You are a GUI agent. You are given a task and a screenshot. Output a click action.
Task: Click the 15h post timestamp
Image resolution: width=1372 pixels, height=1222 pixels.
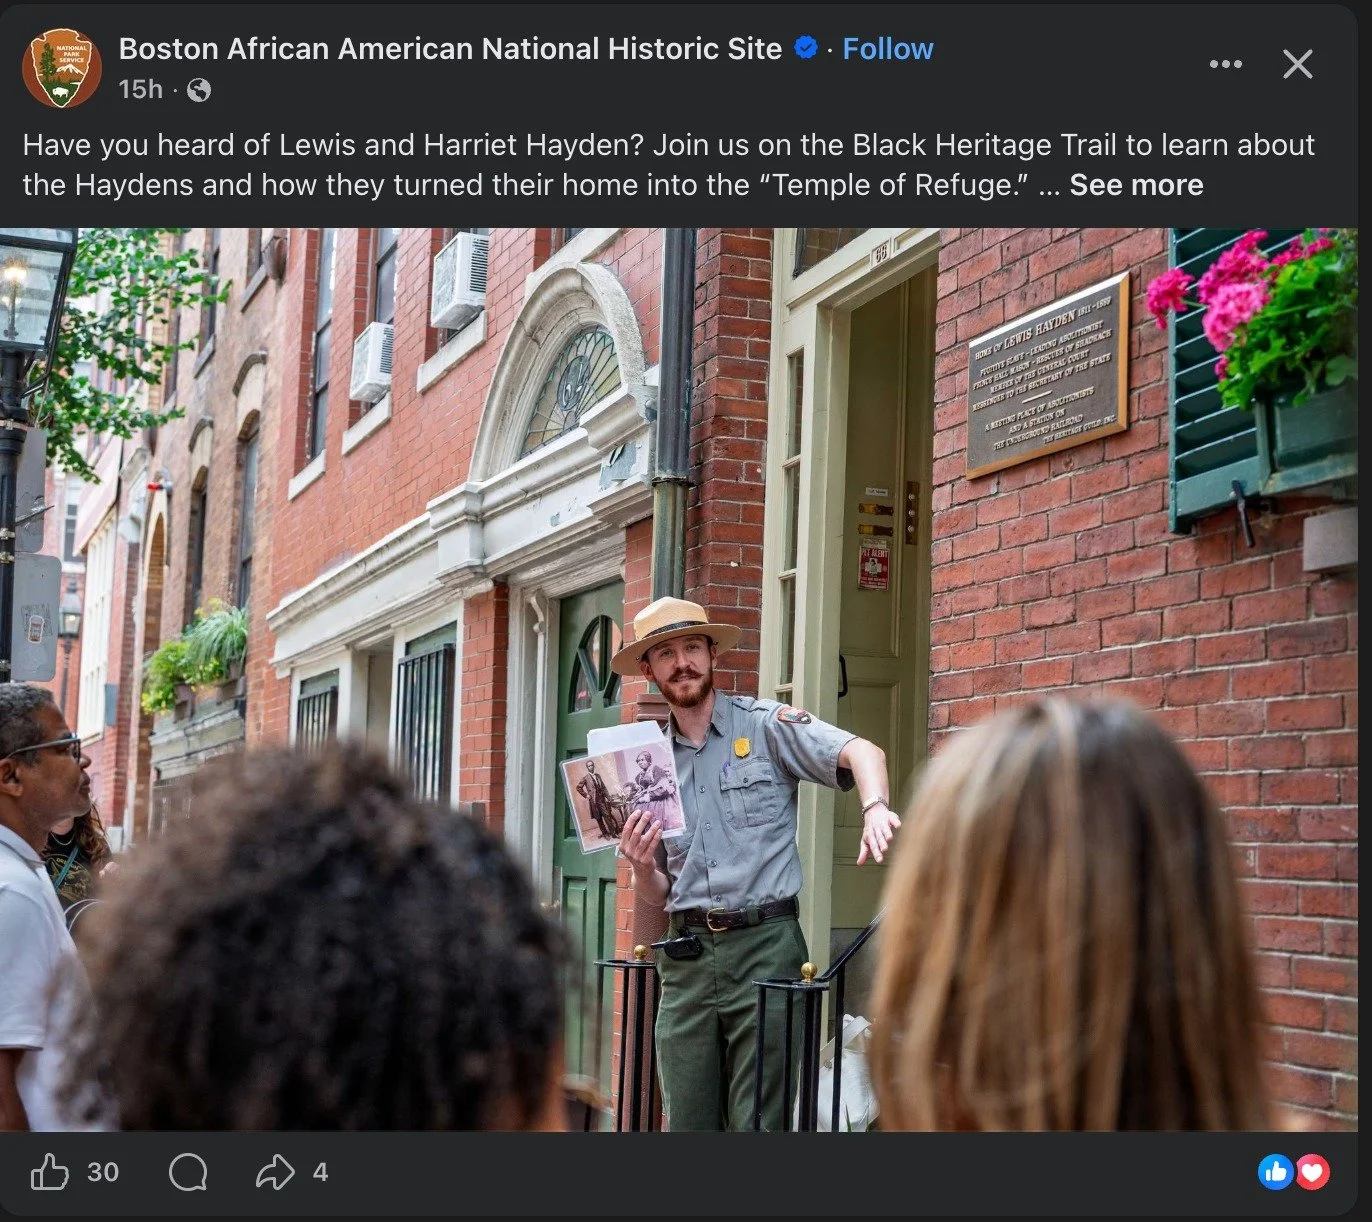point(140,90)
